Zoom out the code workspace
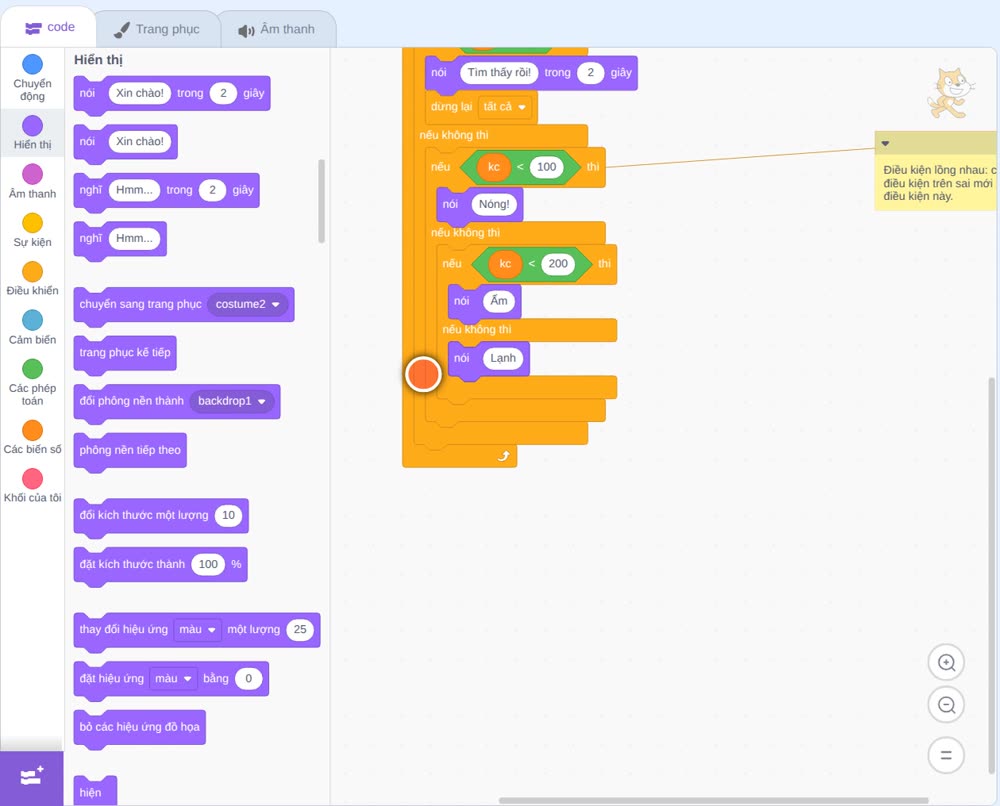The width and height of the screenshot is (1000, 806). [946, 705]
